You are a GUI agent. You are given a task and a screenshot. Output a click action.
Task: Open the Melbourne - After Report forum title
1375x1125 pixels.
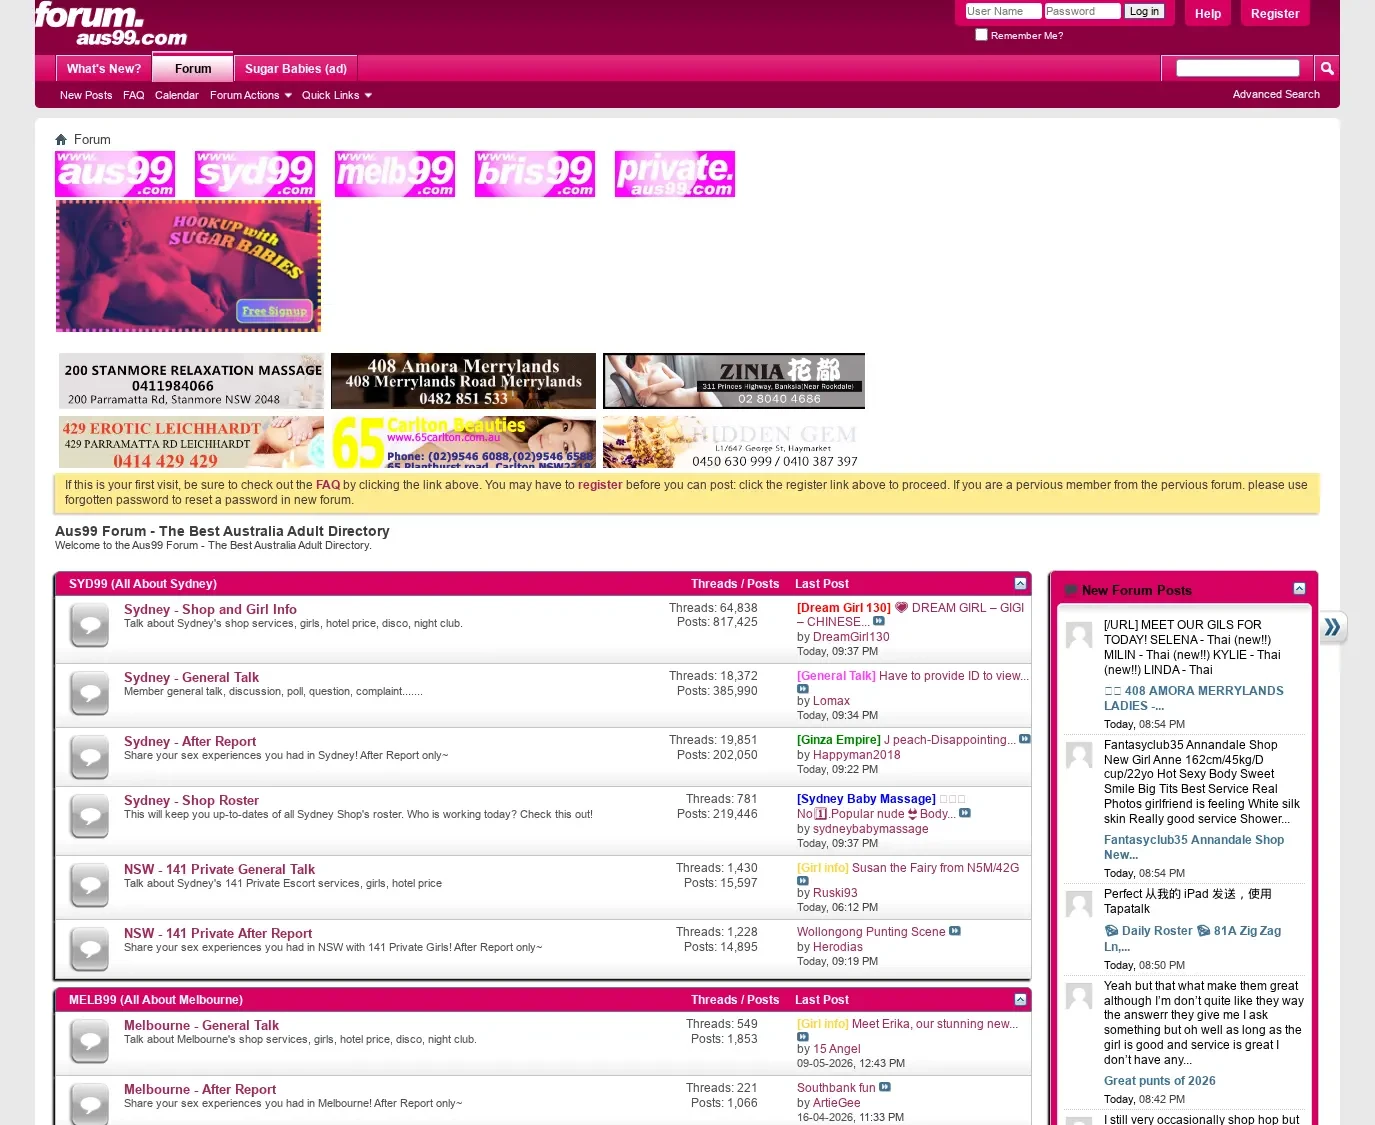(200, 1089)
